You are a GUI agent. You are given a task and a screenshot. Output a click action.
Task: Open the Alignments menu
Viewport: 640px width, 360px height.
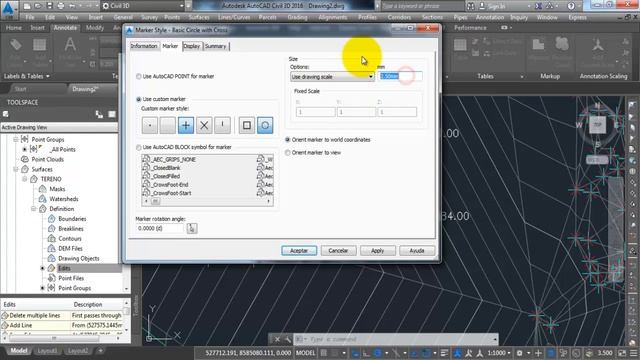(333, 17)
